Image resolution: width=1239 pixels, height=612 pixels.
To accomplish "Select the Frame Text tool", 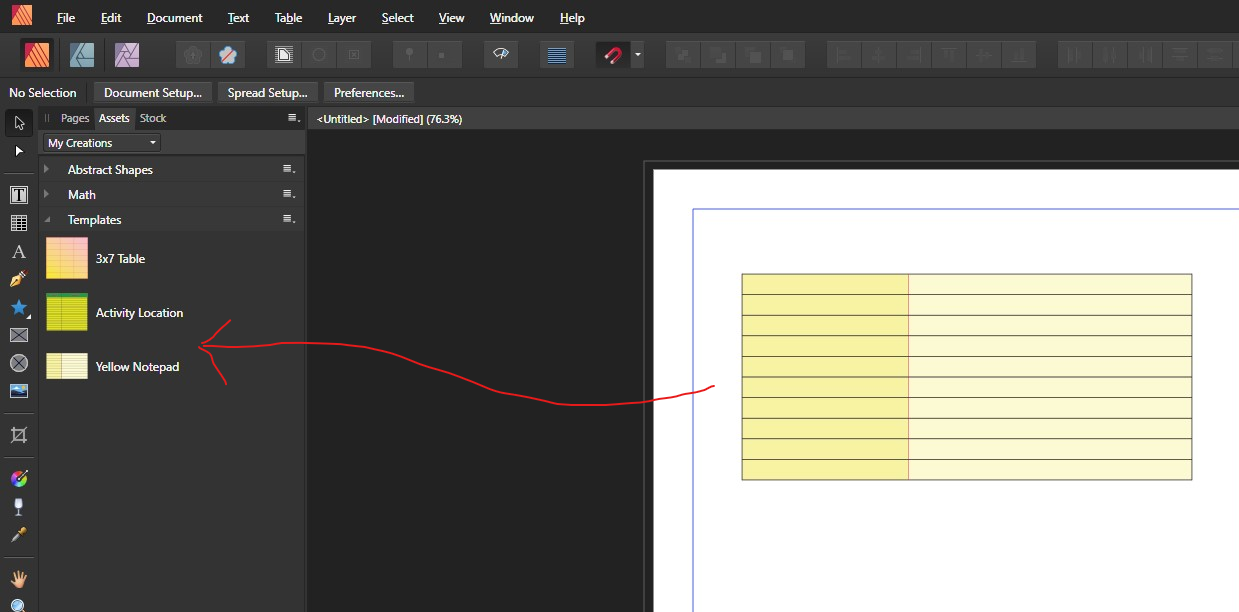I will coord(18,195).
